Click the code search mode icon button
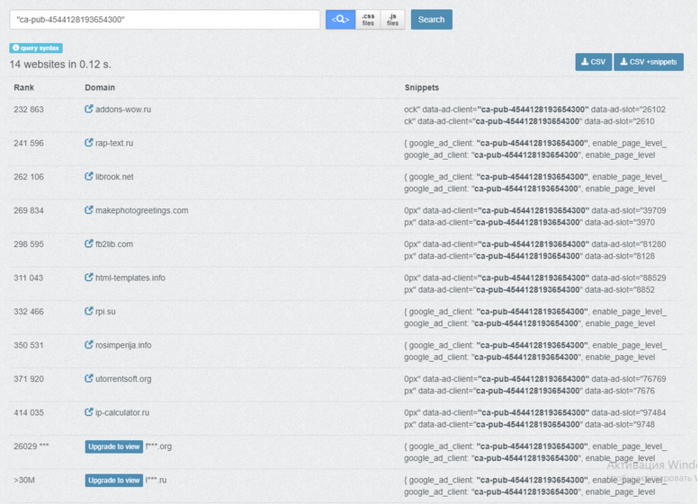Screen dimensions: 700x504 tap(340, 19)
